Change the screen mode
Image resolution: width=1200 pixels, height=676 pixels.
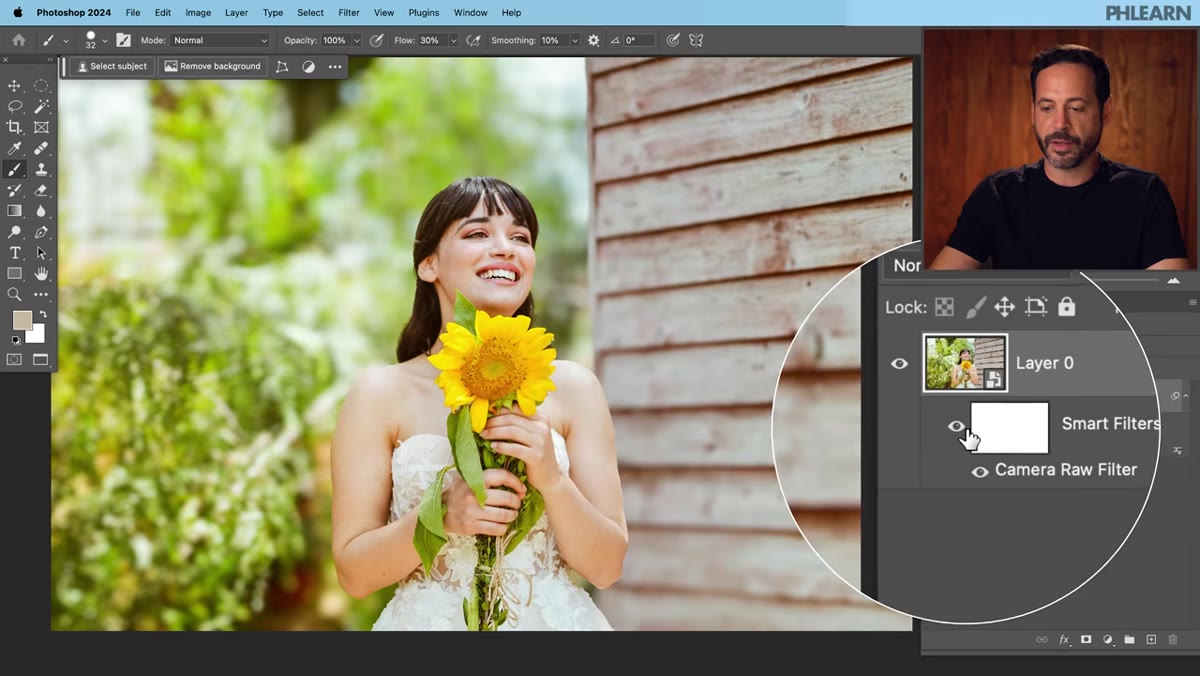pos(41,360)
